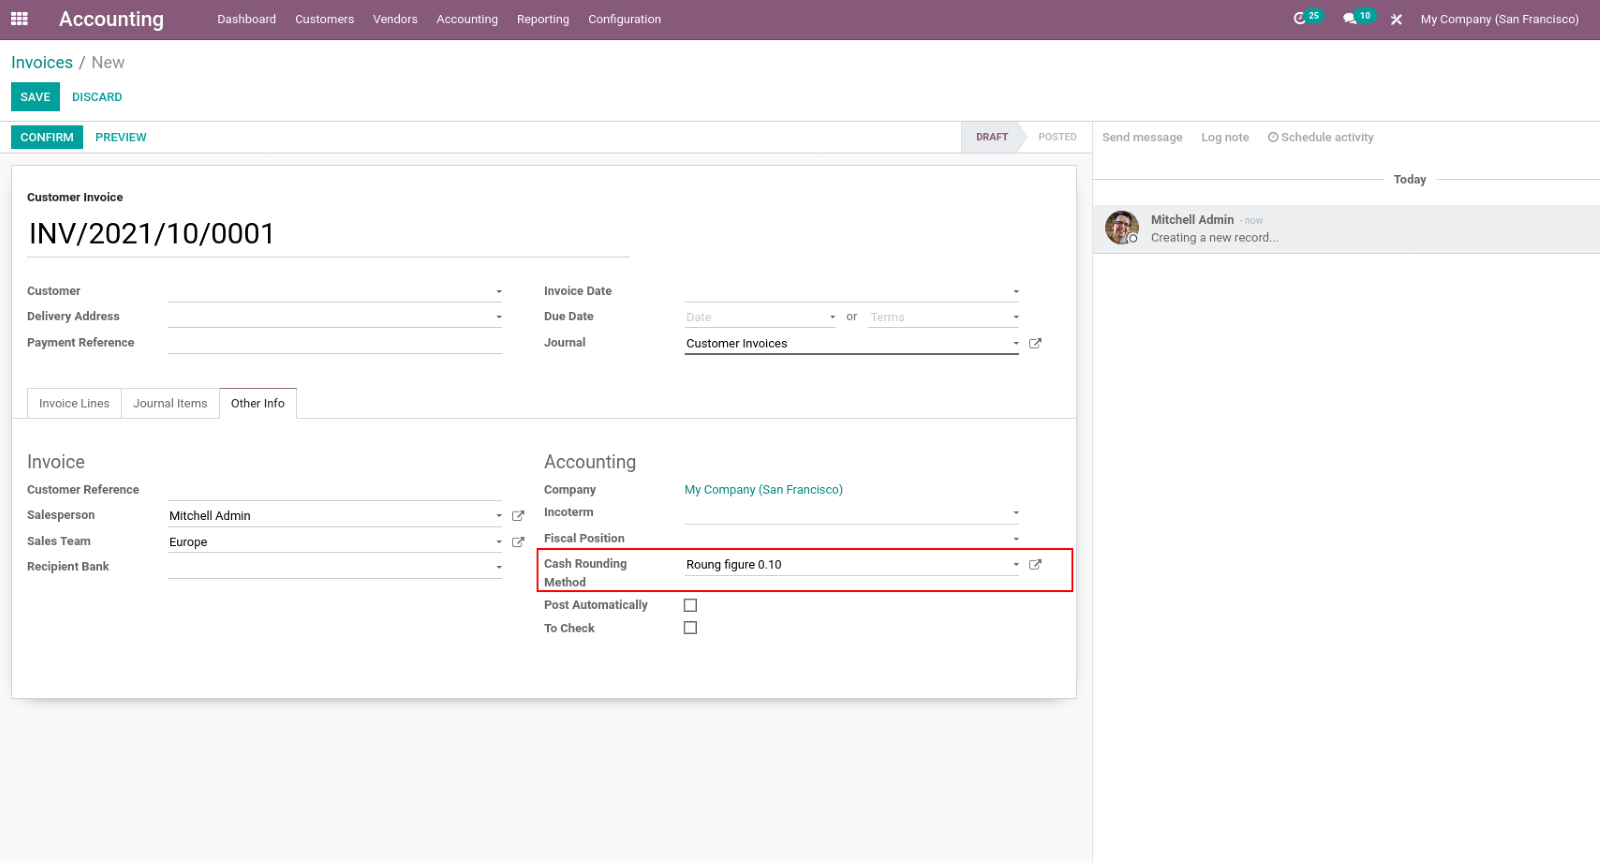Open the Cash Rounding Method external link icon
The image size is (1600, 863).
1035,564
